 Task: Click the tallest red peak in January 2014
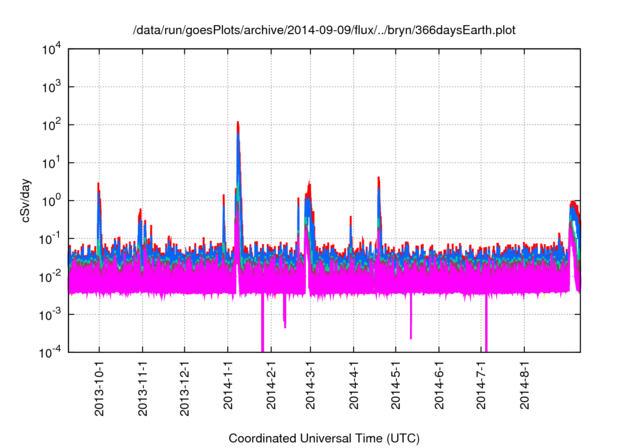click(237, 125)
